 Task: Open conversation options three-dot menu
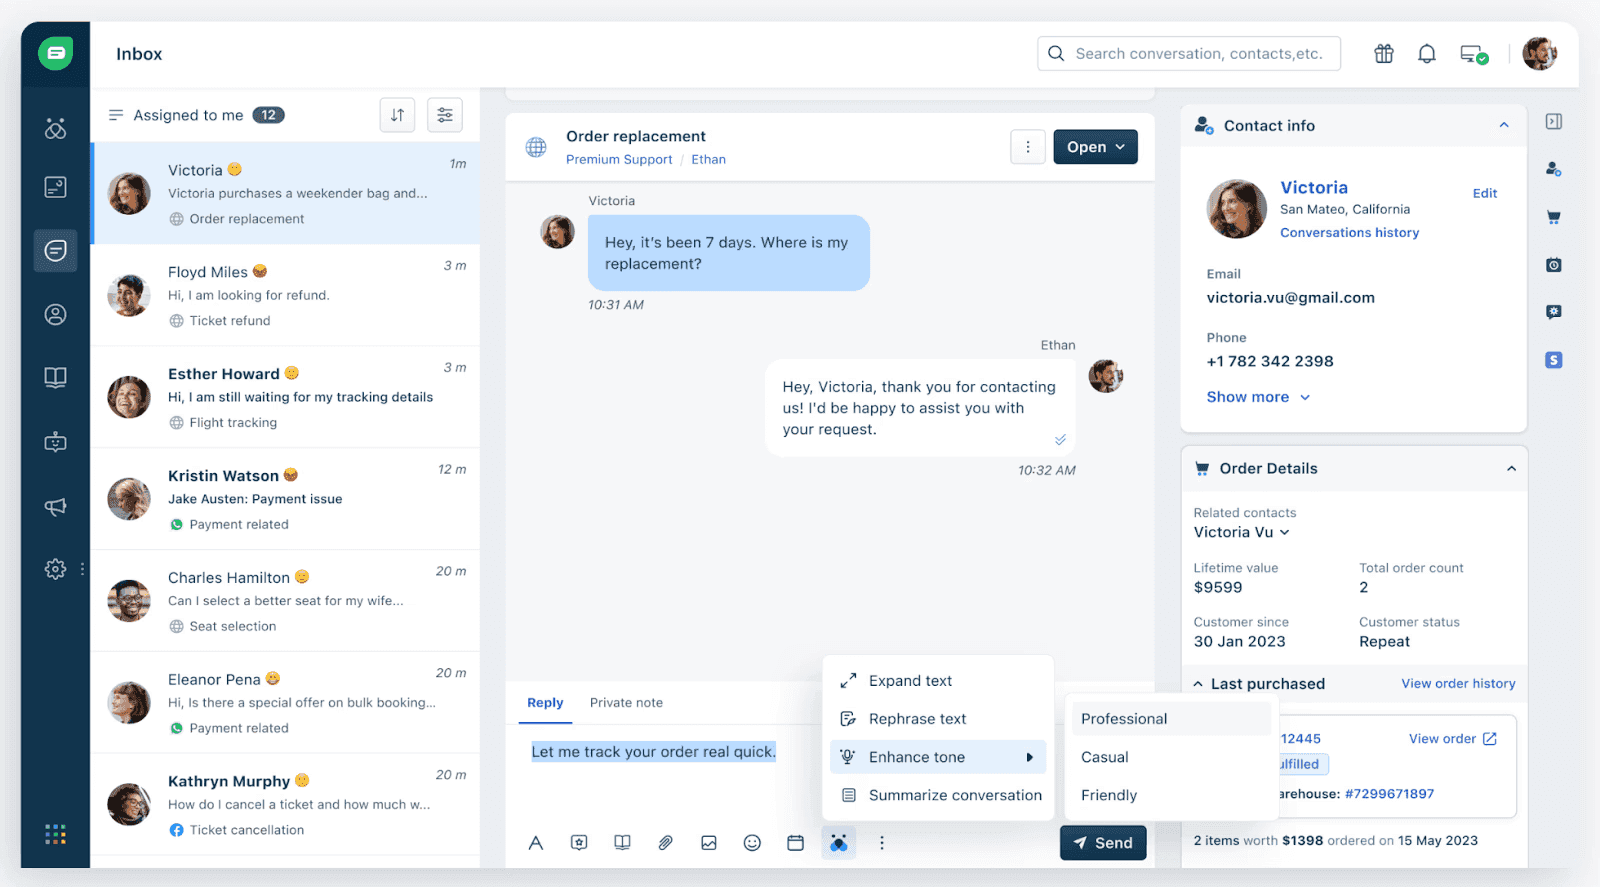(1028, 147)
